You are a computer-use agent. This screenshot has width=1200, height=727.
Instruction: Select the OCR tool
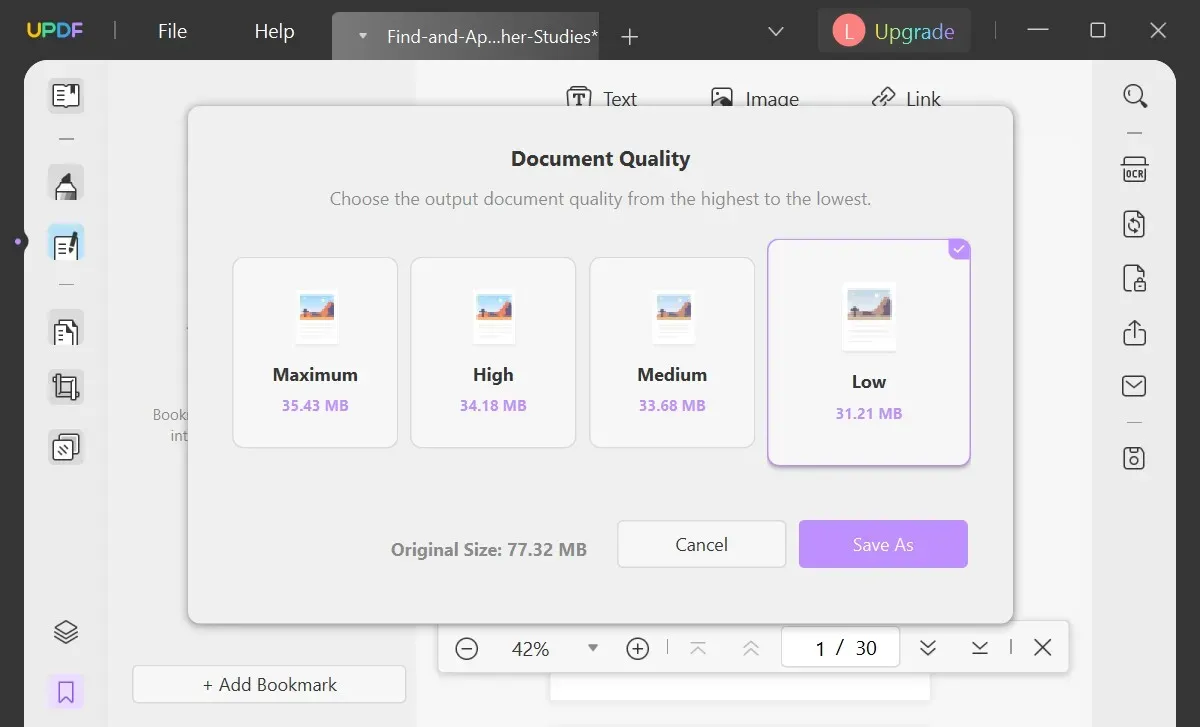tap(1135, 170)
